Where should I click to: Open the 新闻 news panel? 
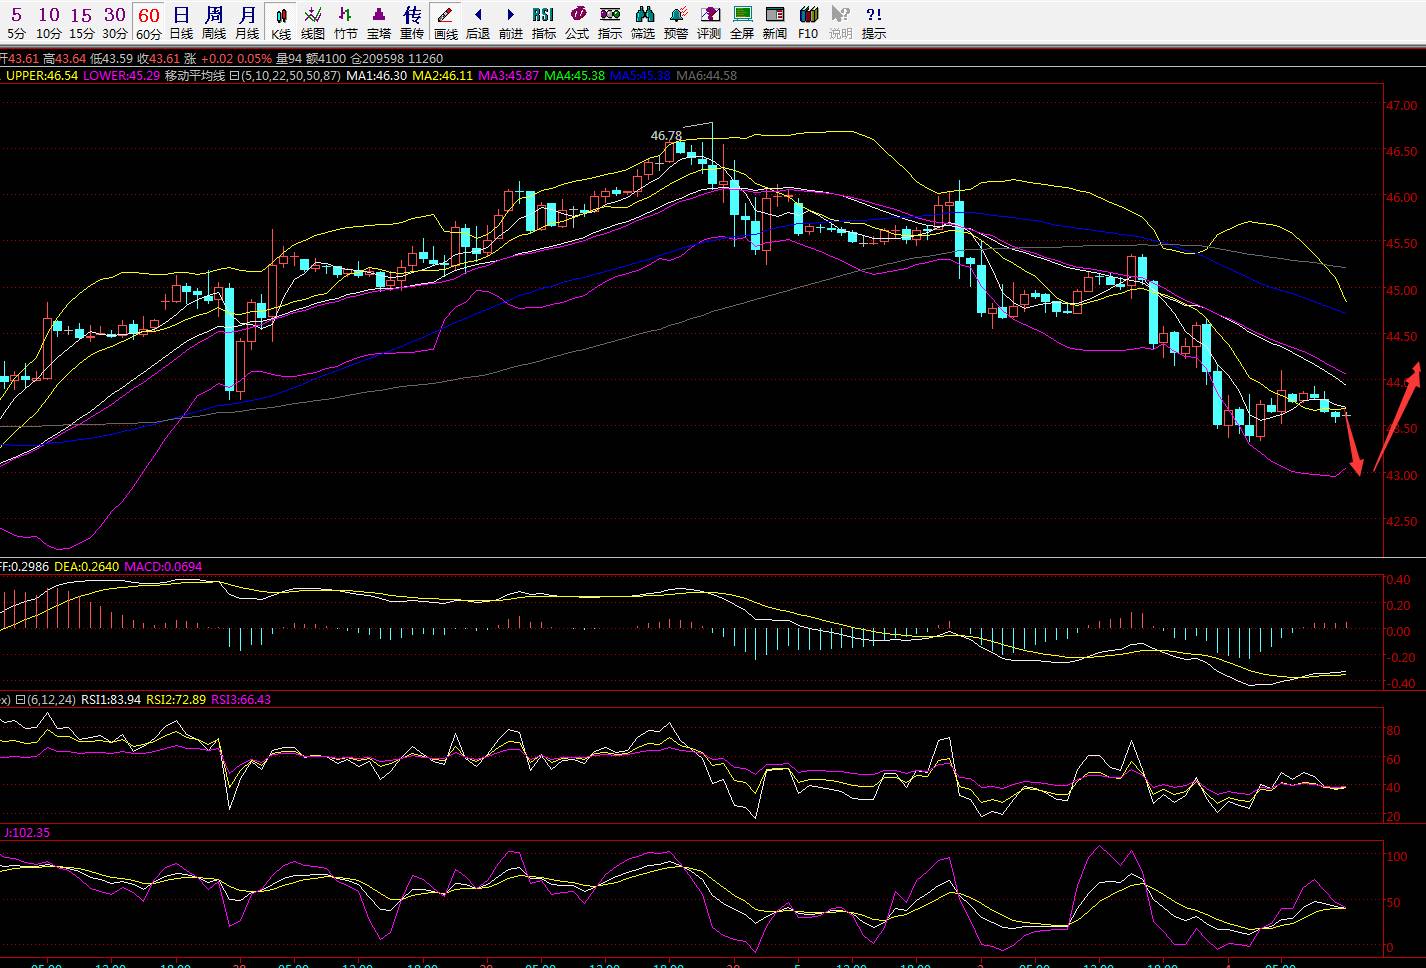point(775,22)
